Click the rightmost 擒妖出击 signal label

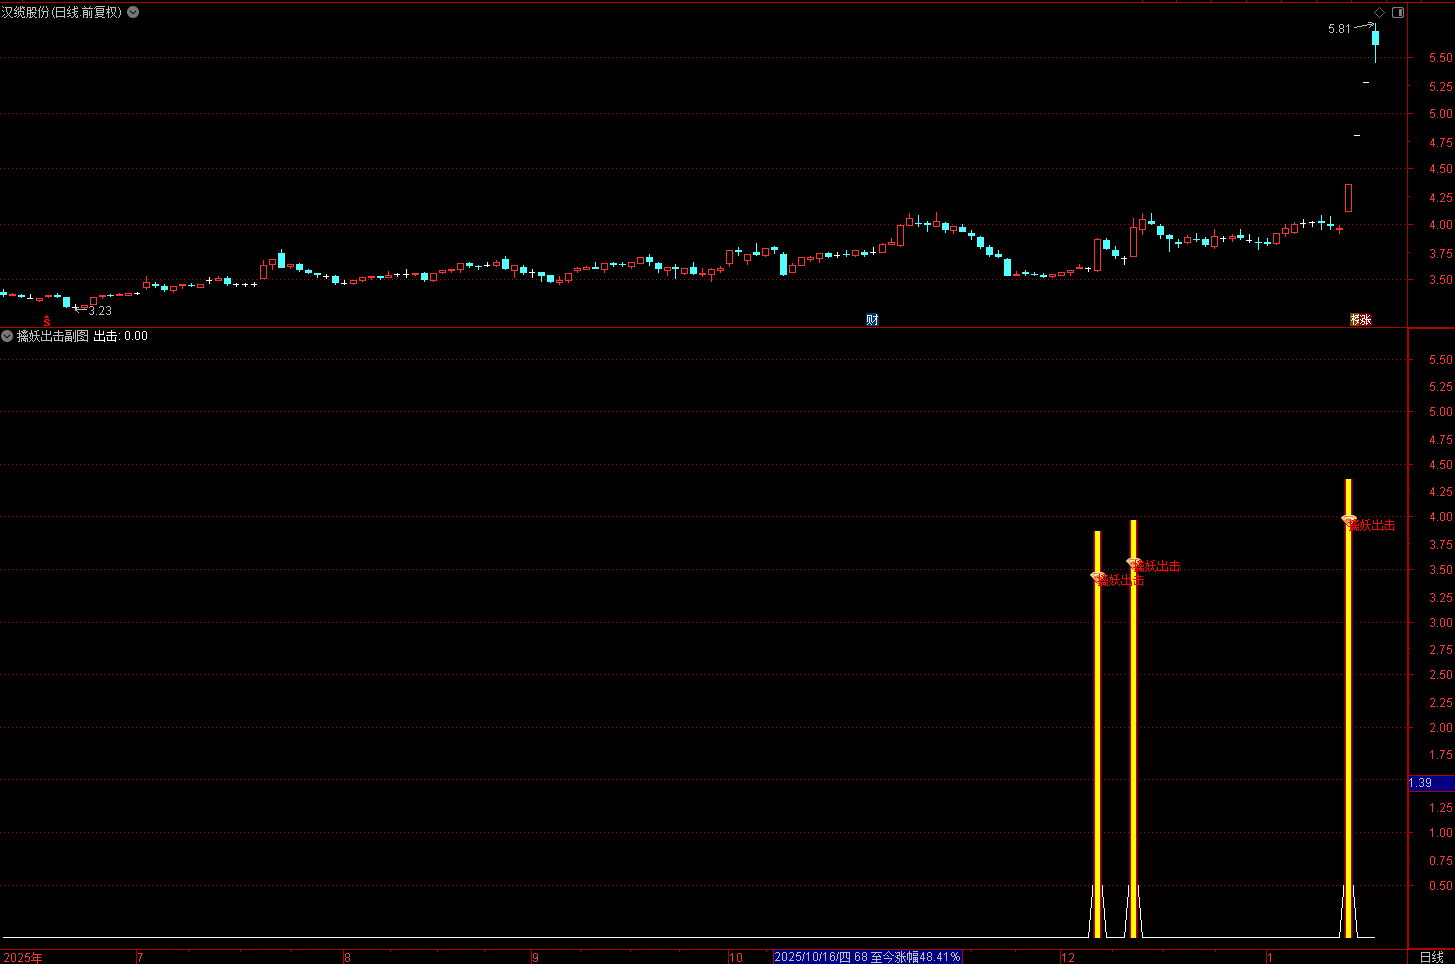point(1372,525)
